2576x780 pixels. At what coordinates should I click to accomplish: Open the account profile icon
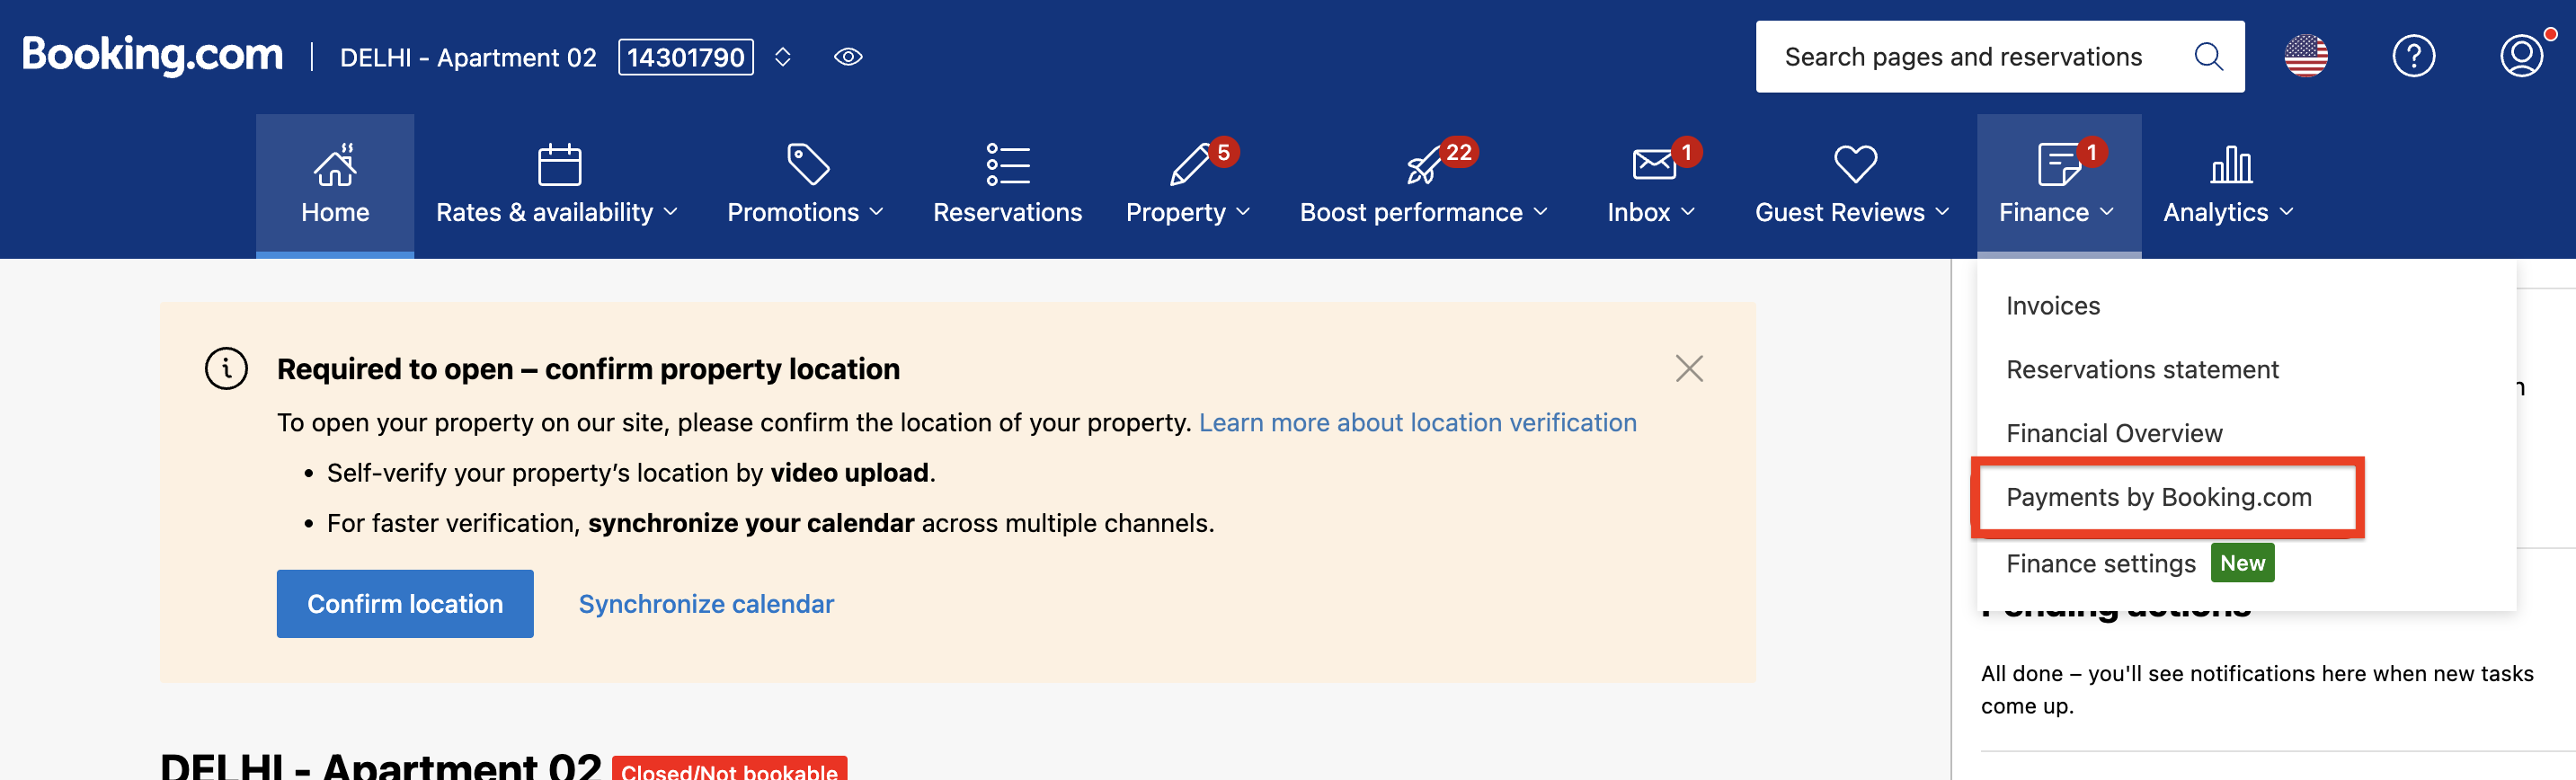[2520, 57]
